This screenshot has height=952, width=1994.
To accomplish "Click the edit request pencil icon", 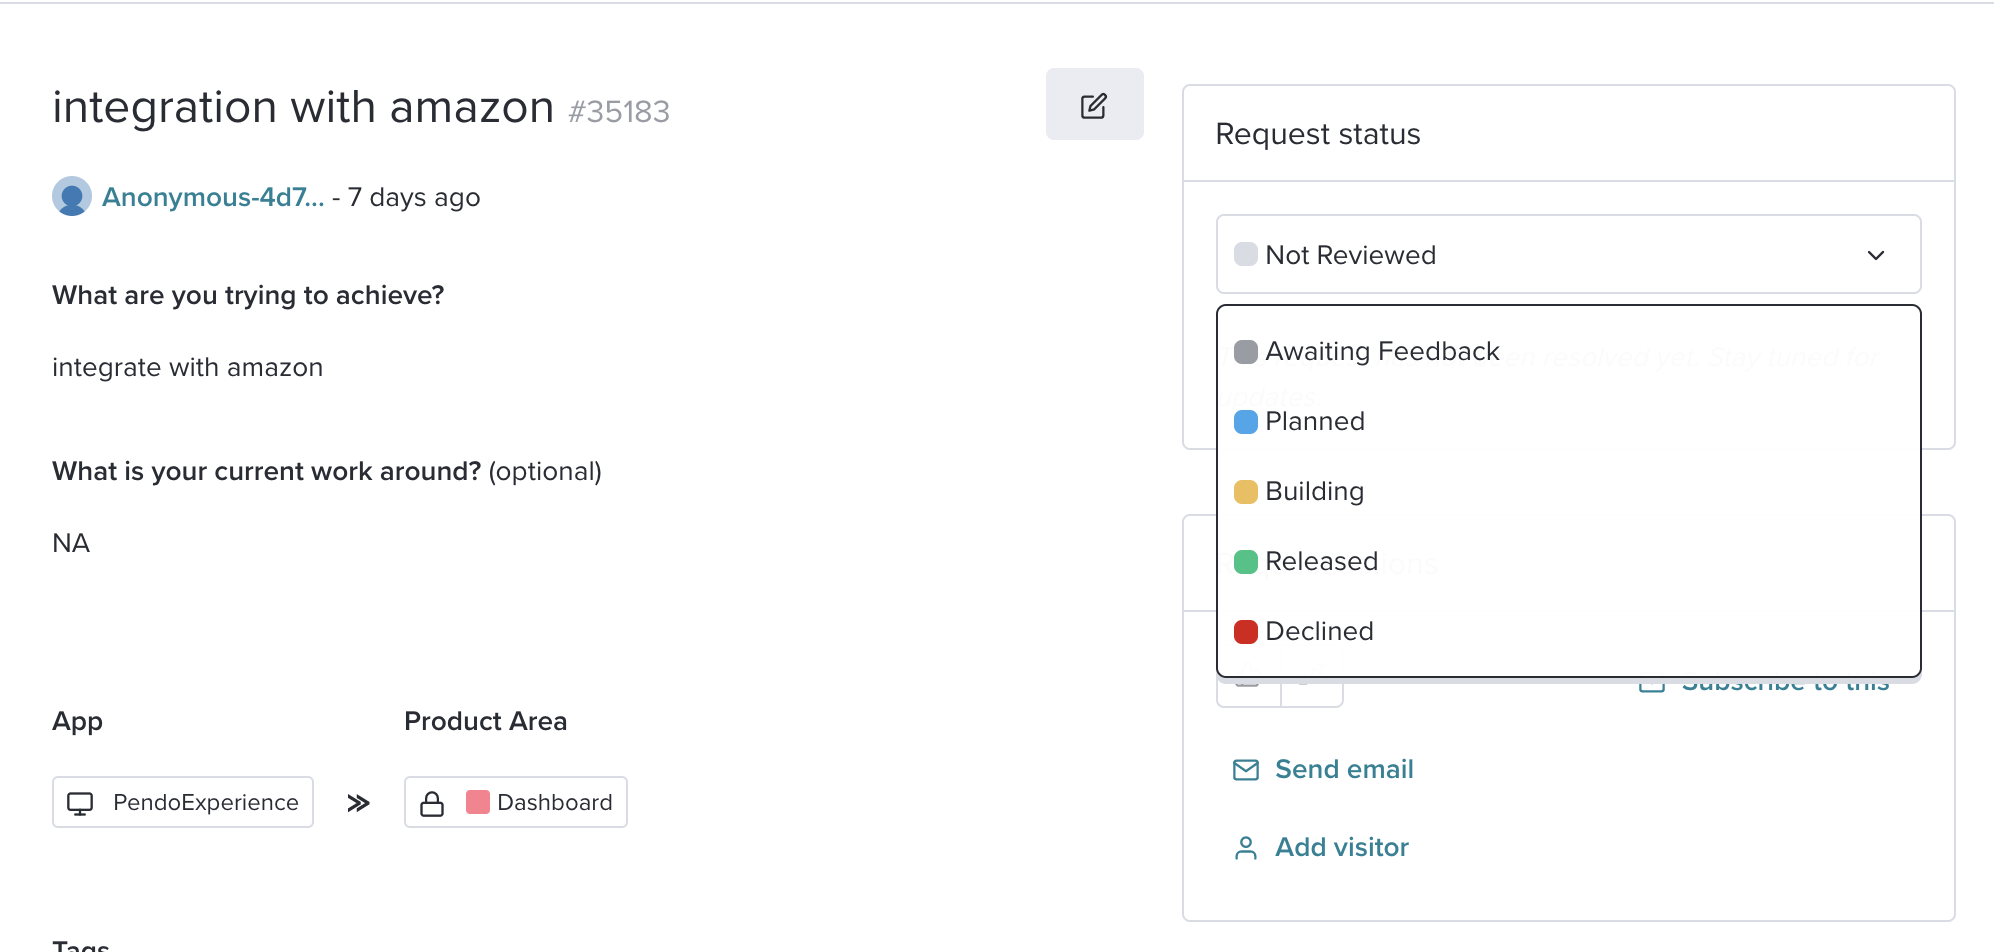I will [x=1094, y=105].
